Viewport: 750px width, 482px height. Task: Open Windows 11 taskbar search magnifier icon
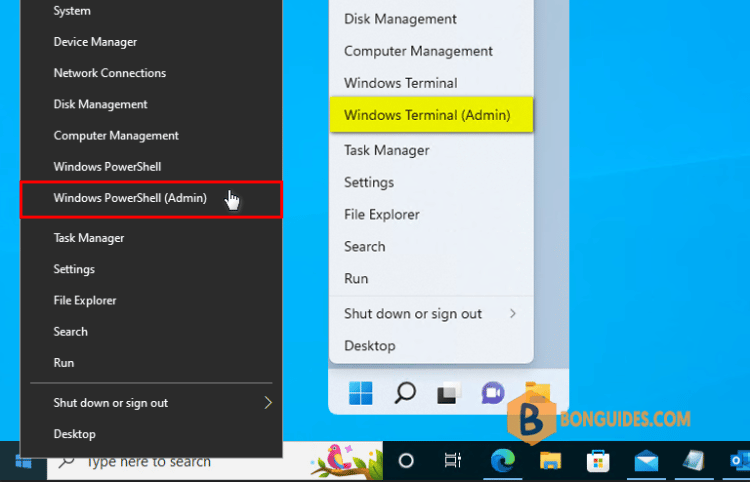tap(405, 393)
